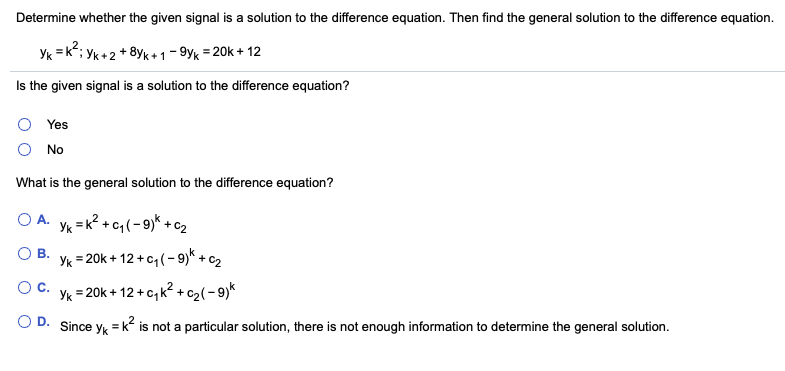This screenshot has width=785, height=371.
Task: Select the "Yes" radio button
Action: [25, 125]
